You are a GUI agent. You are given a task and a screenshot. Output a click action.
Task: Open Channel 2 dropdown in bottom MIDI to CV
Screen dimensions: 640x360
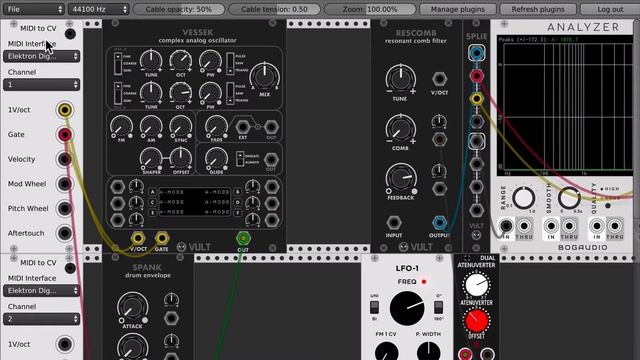[x=41, y=319]
